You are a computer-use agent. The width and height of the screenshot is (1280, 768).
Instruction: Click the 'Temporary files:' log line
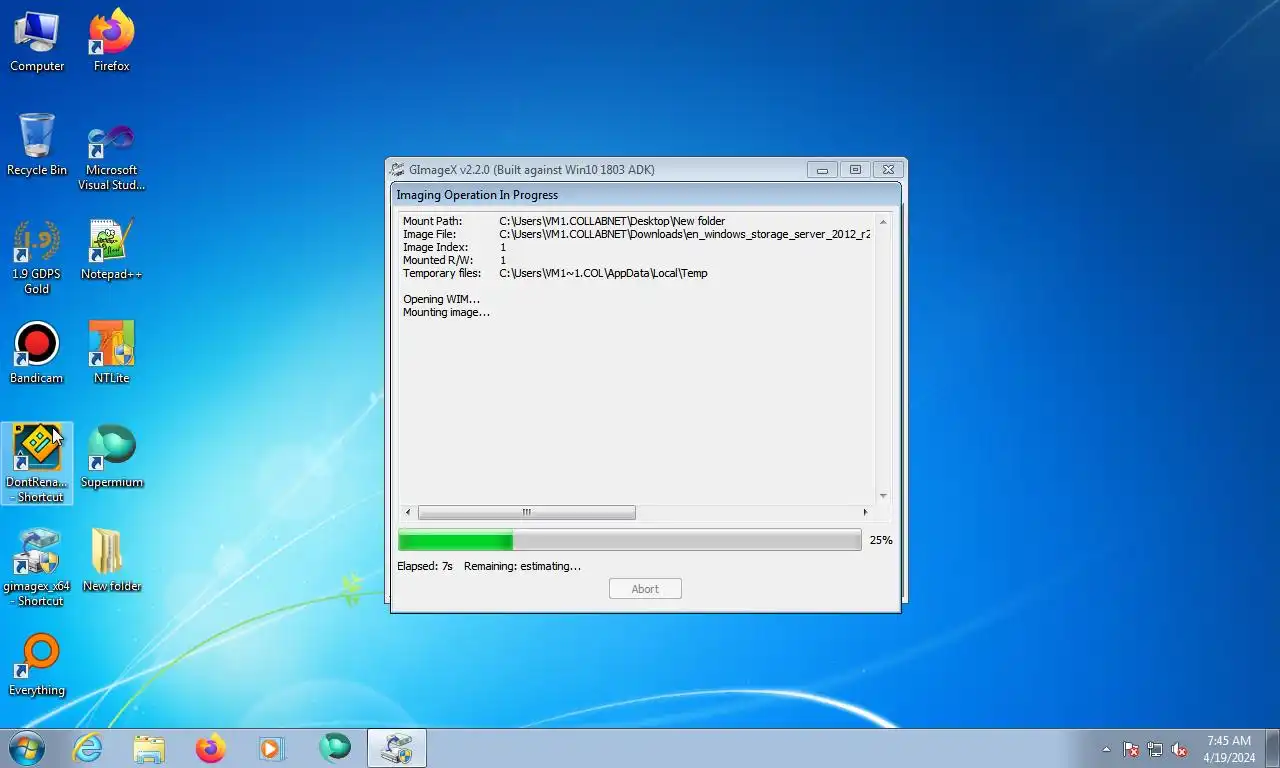[x=555, y=273]
